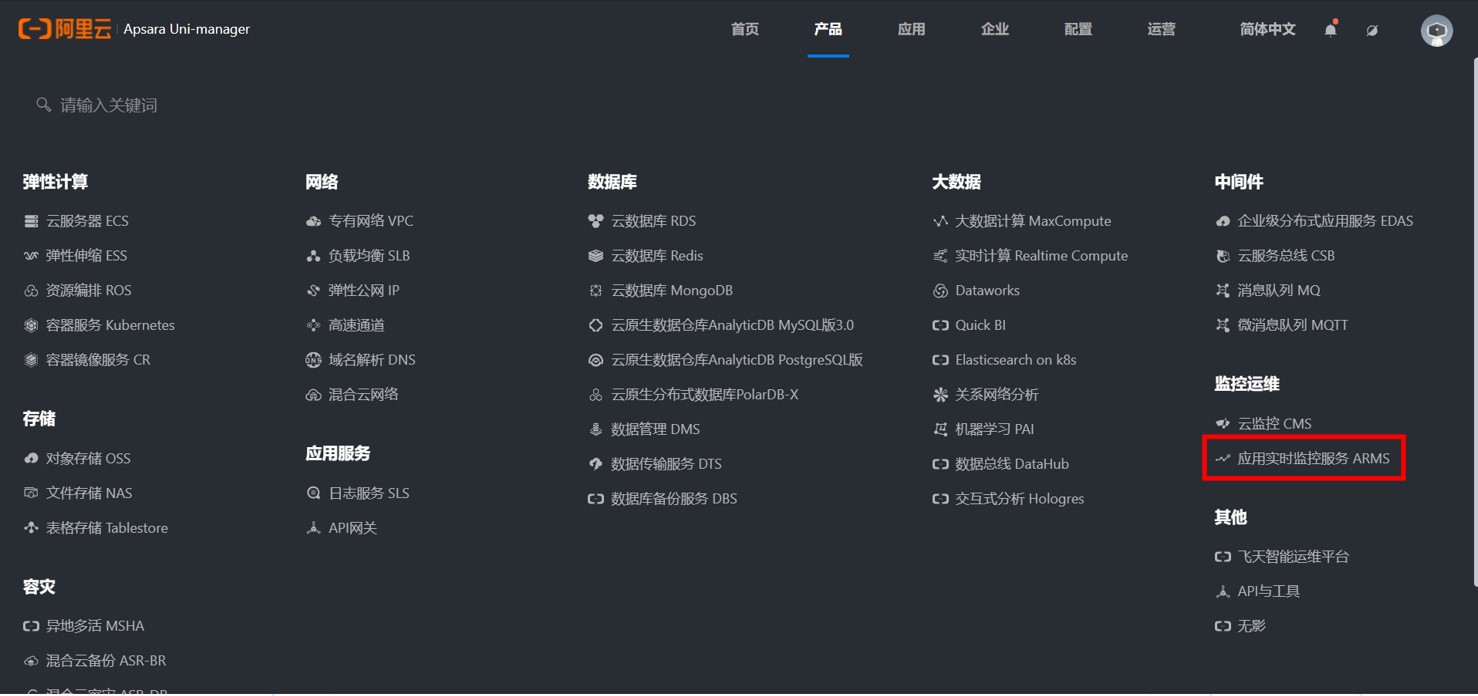This screenshot has width=1478, height=696.
Task: Go to the 首页 tab
Action: point(745,29)
